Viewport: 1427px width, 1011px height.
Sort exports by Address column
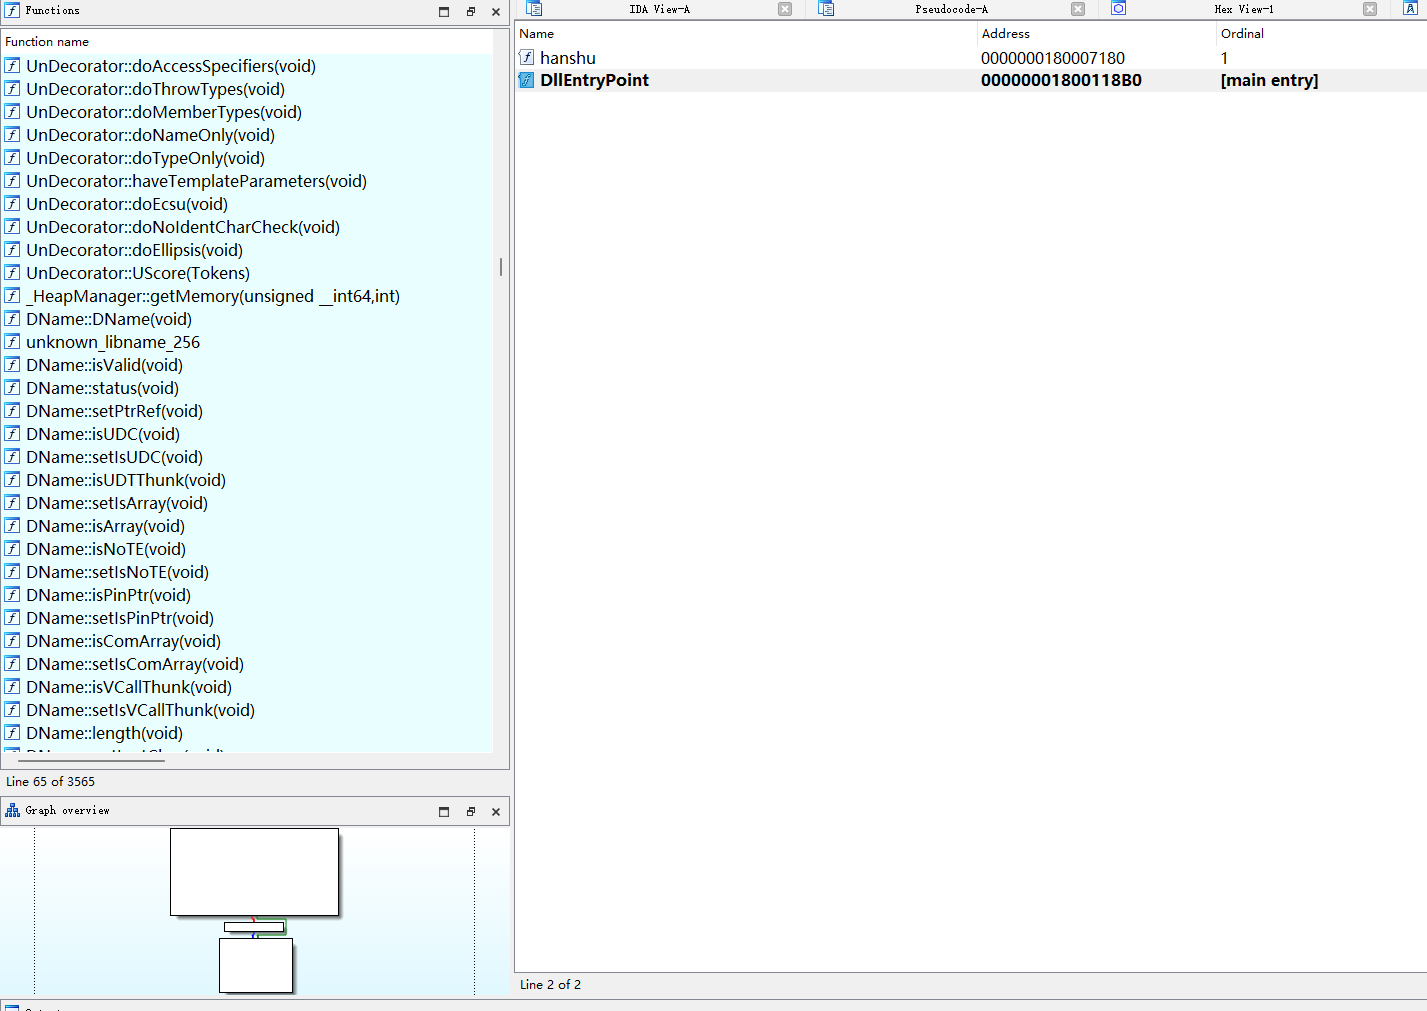point(1005,34)
